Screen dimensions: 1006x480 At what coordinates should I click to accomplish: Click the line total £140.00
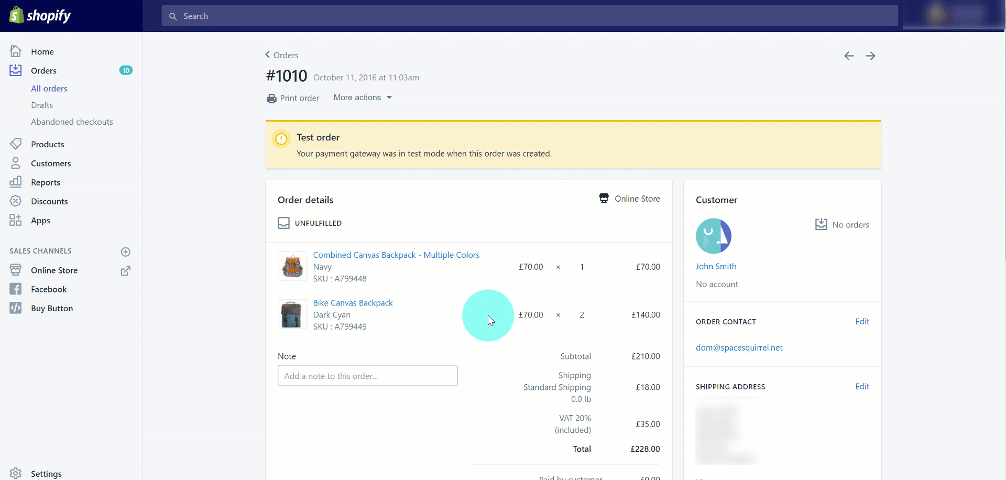coord(646,315)
